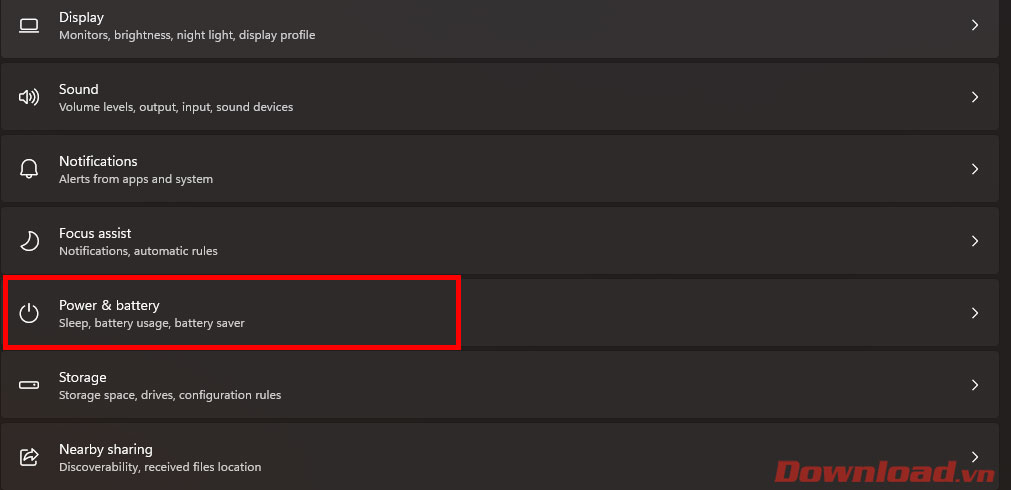Expand the Focus assist row chevron
1011x490 pixels.
click(x=975, y=241)
